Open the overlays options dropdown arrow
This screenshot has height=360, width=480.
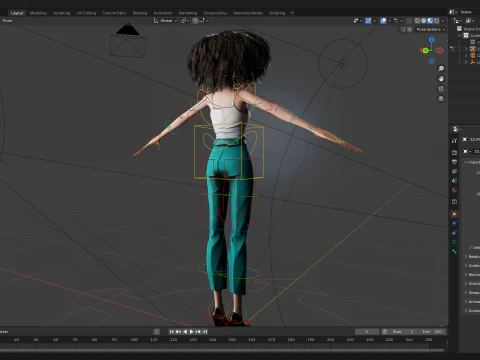point(389,21)
